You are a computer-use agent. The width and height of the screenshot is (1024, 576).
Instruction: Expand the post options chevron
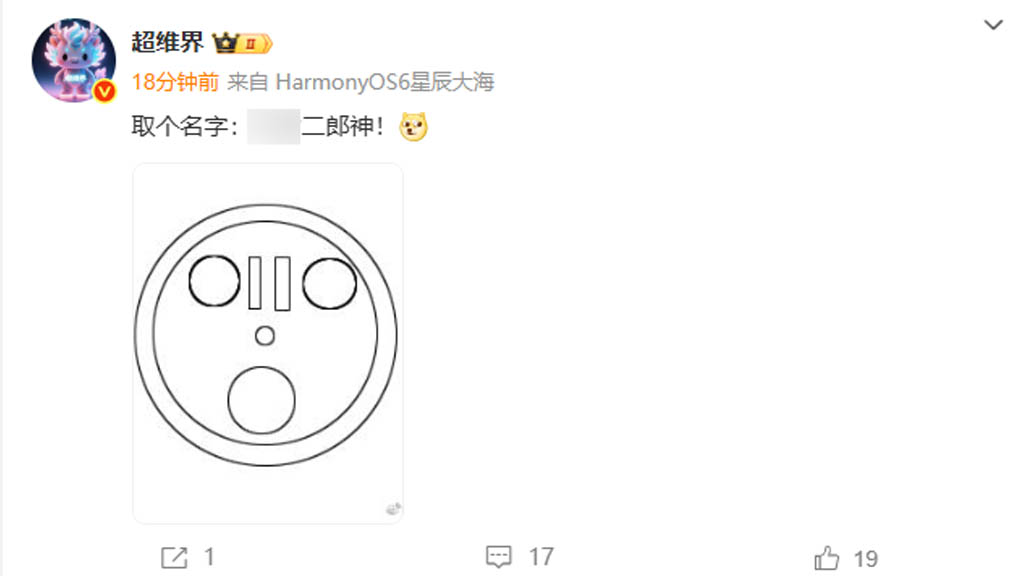click(993, 25)
